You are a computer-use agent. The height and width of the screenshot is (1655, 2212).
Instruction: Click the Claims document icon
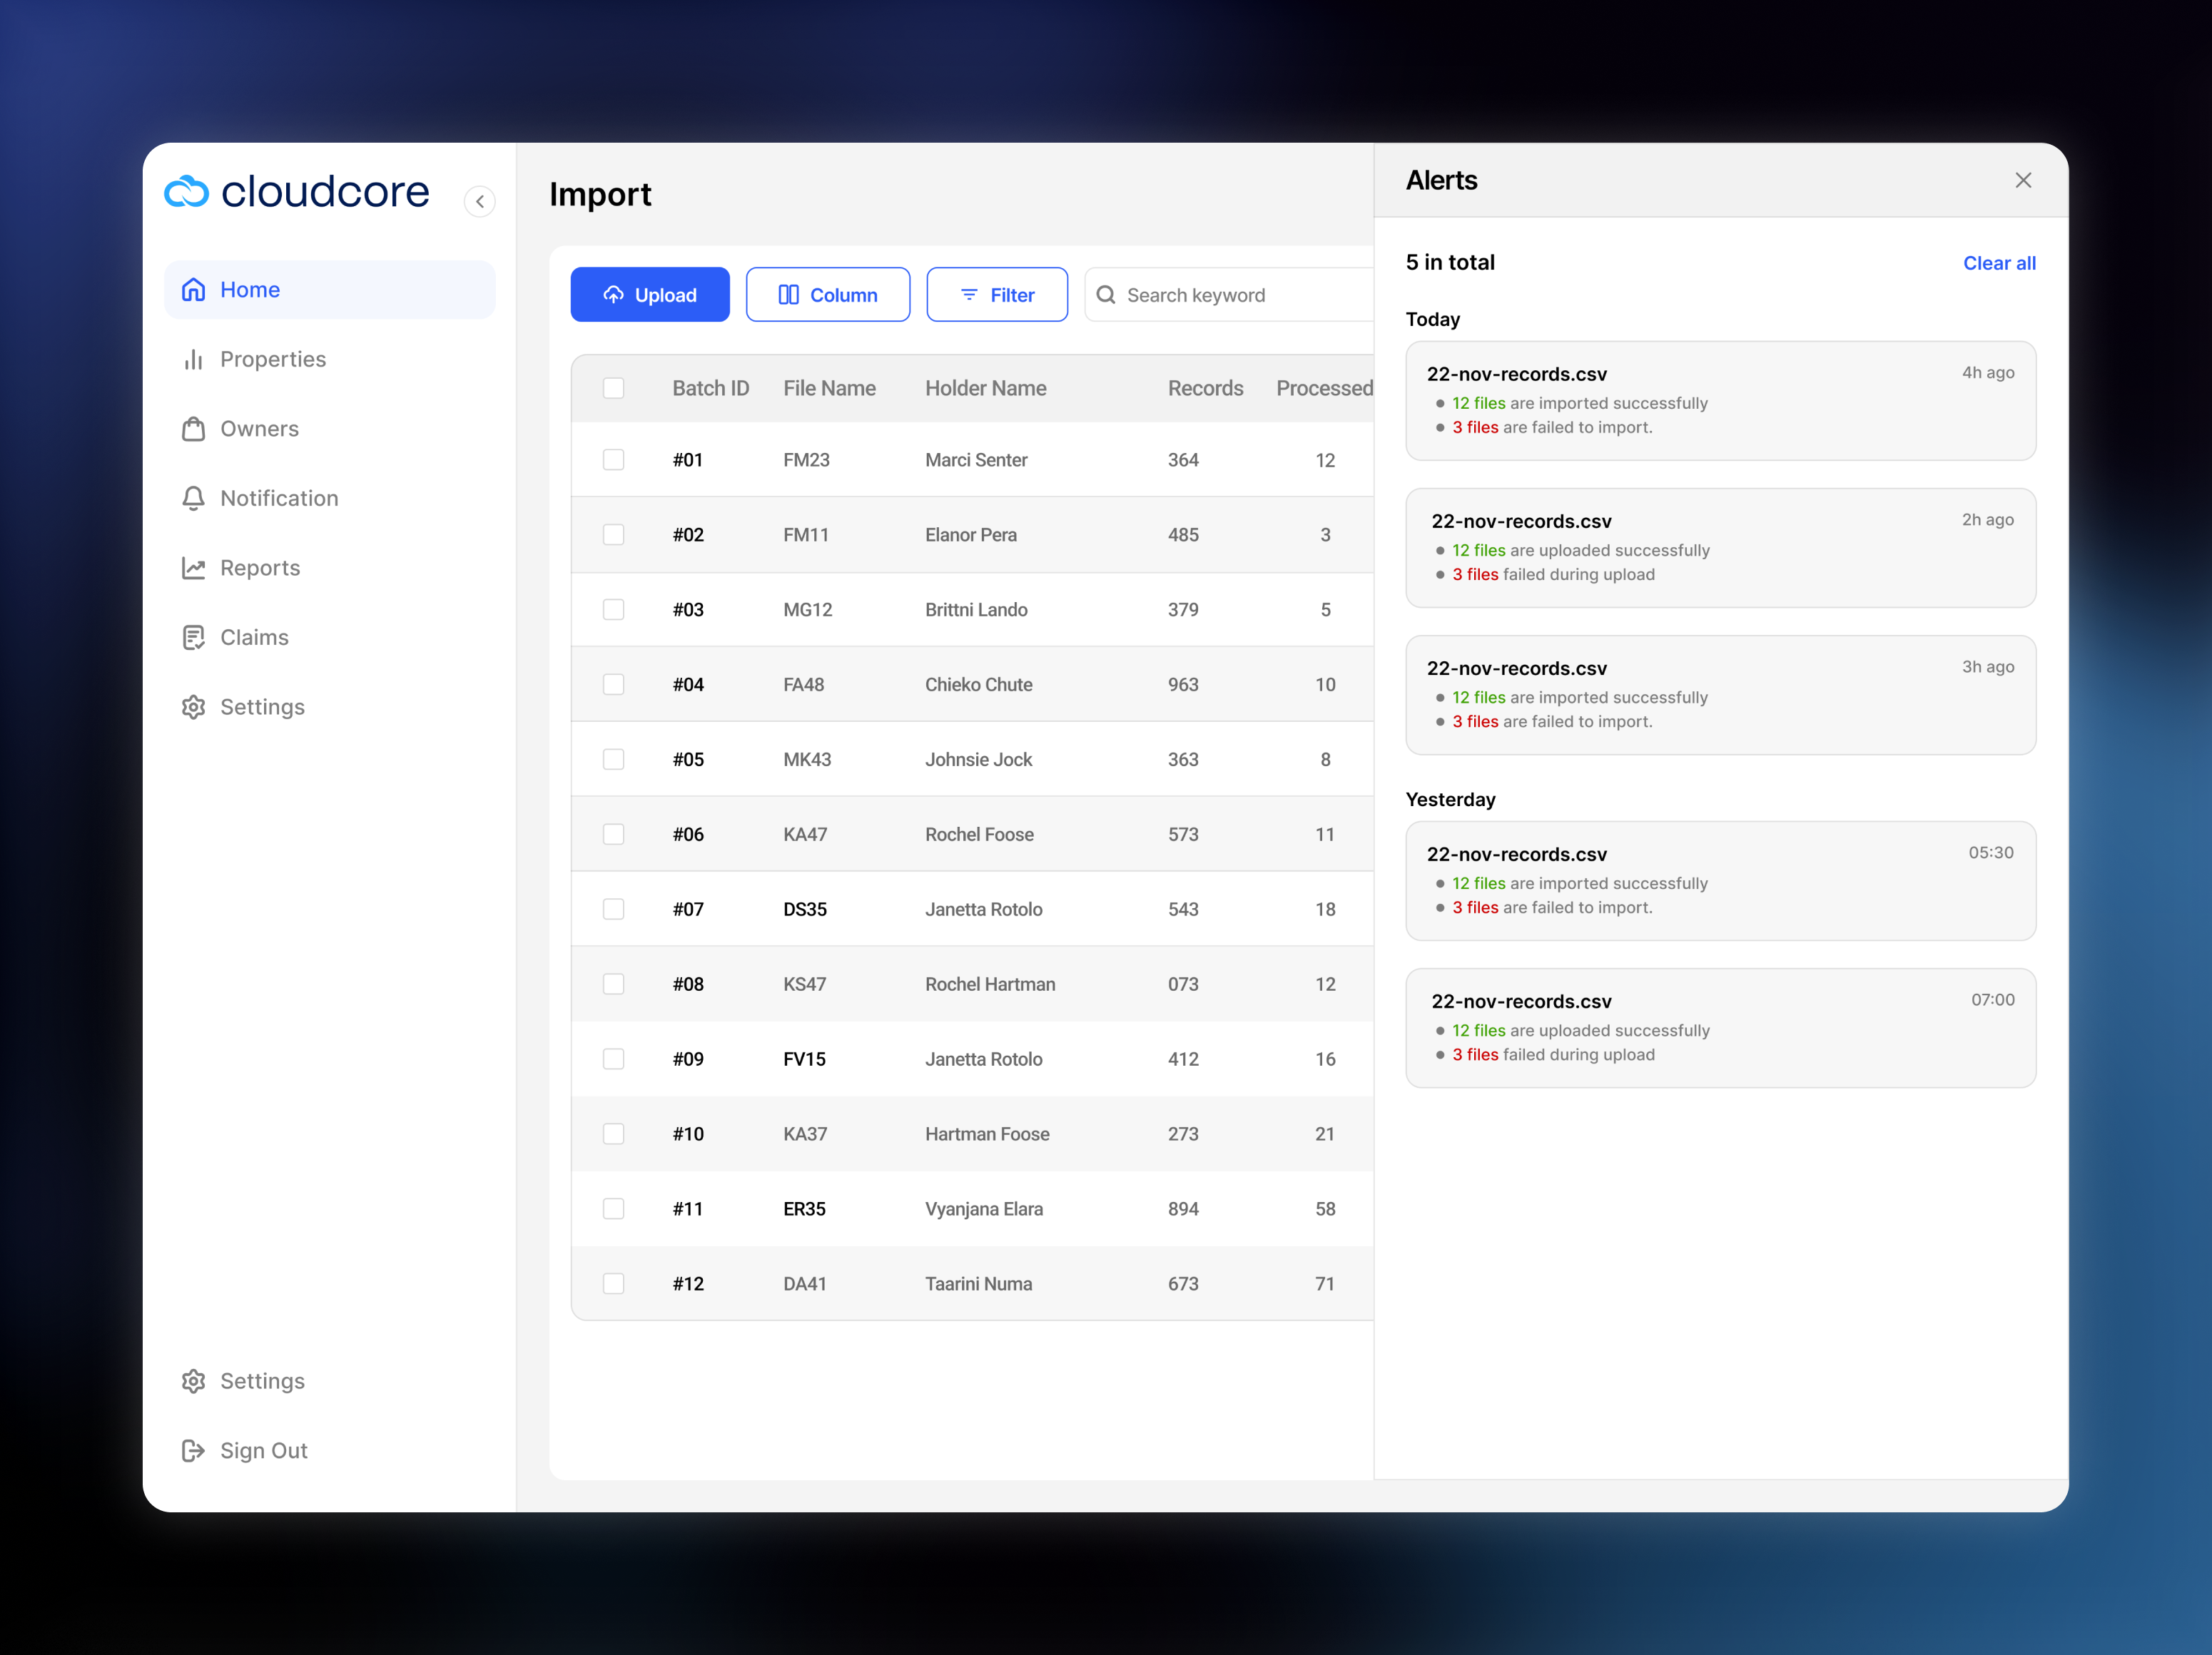click(193, 637)
